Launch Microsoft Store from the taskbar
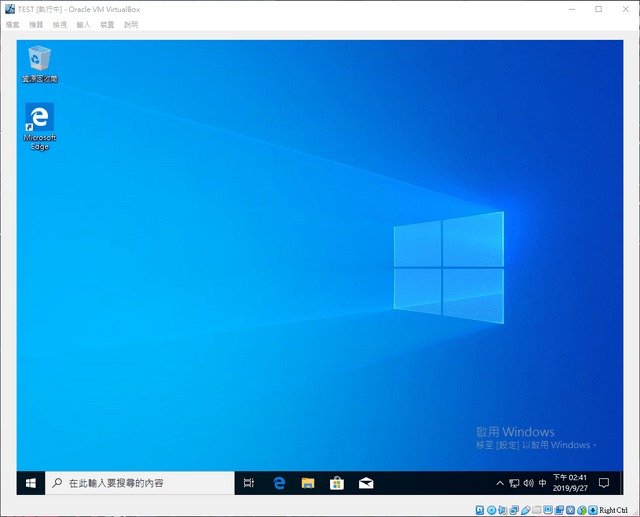 (337, 483)
